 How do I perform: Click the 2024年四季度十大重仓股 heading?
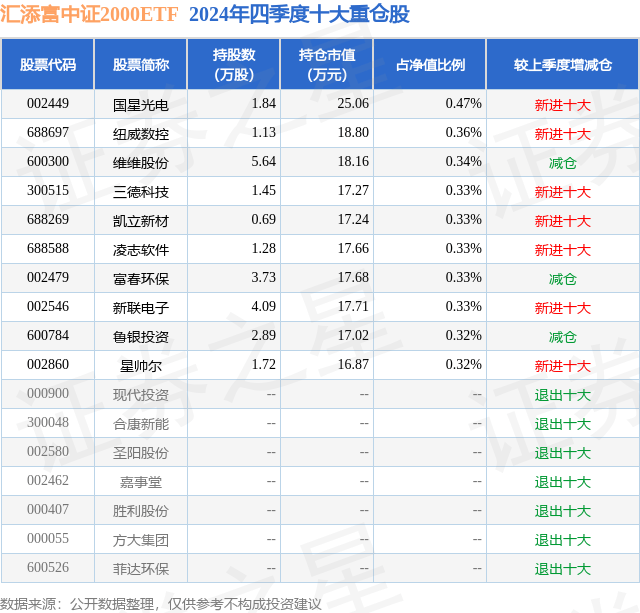click(x=298, y=14)
